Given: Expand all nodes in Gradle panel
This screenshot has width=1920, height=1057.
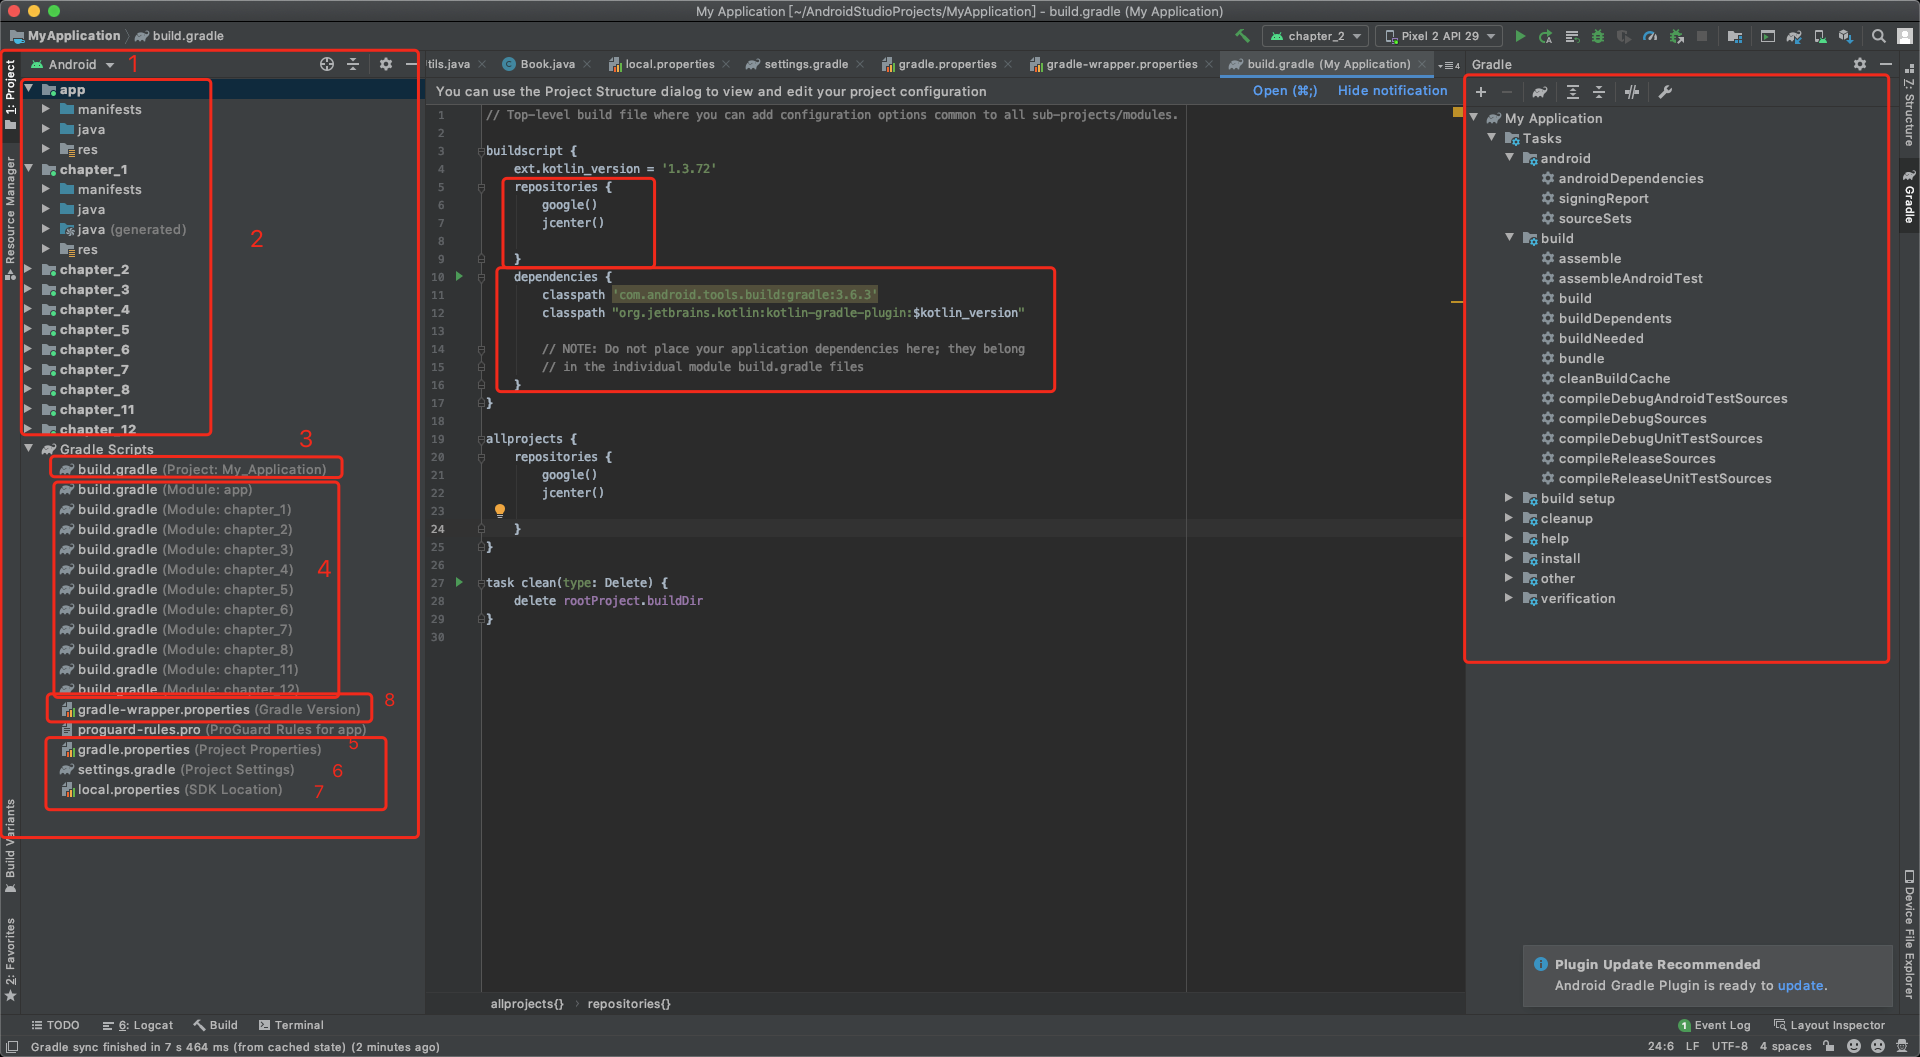Looking at the screenshot, I should pos(1573,92).
